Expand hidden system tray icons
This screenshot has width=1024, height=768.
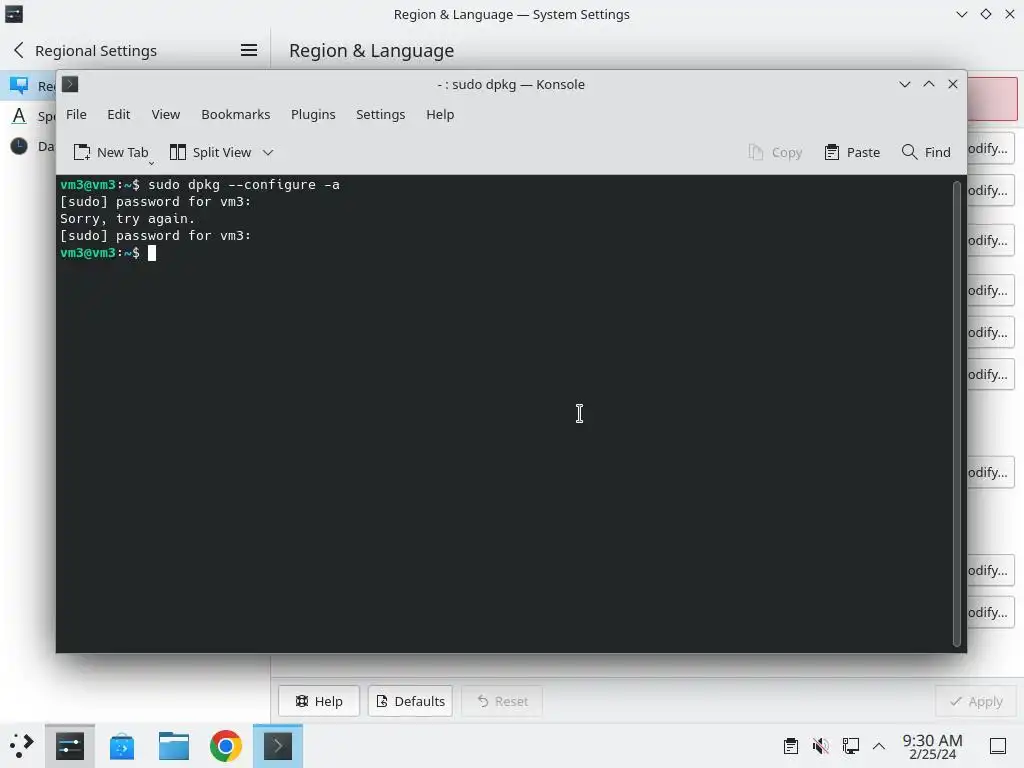[879, 746]
